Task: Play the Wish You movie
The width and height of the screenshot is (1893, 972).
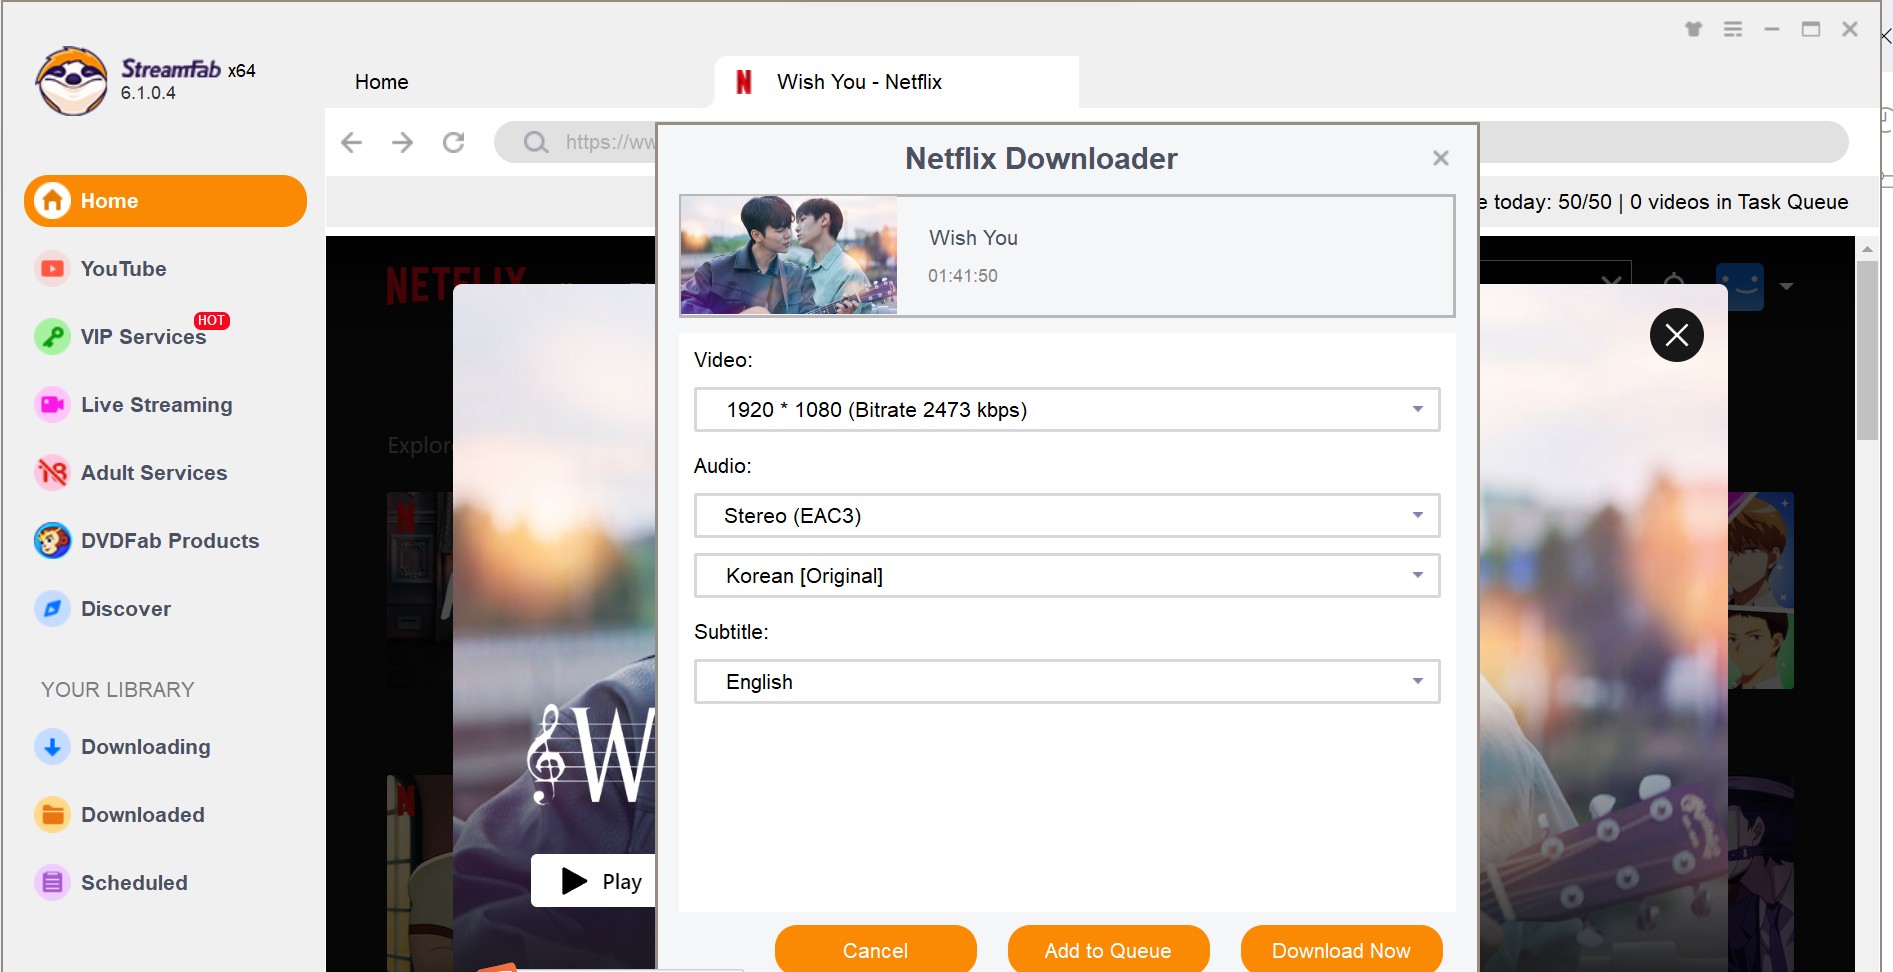Action: point(594,881)
